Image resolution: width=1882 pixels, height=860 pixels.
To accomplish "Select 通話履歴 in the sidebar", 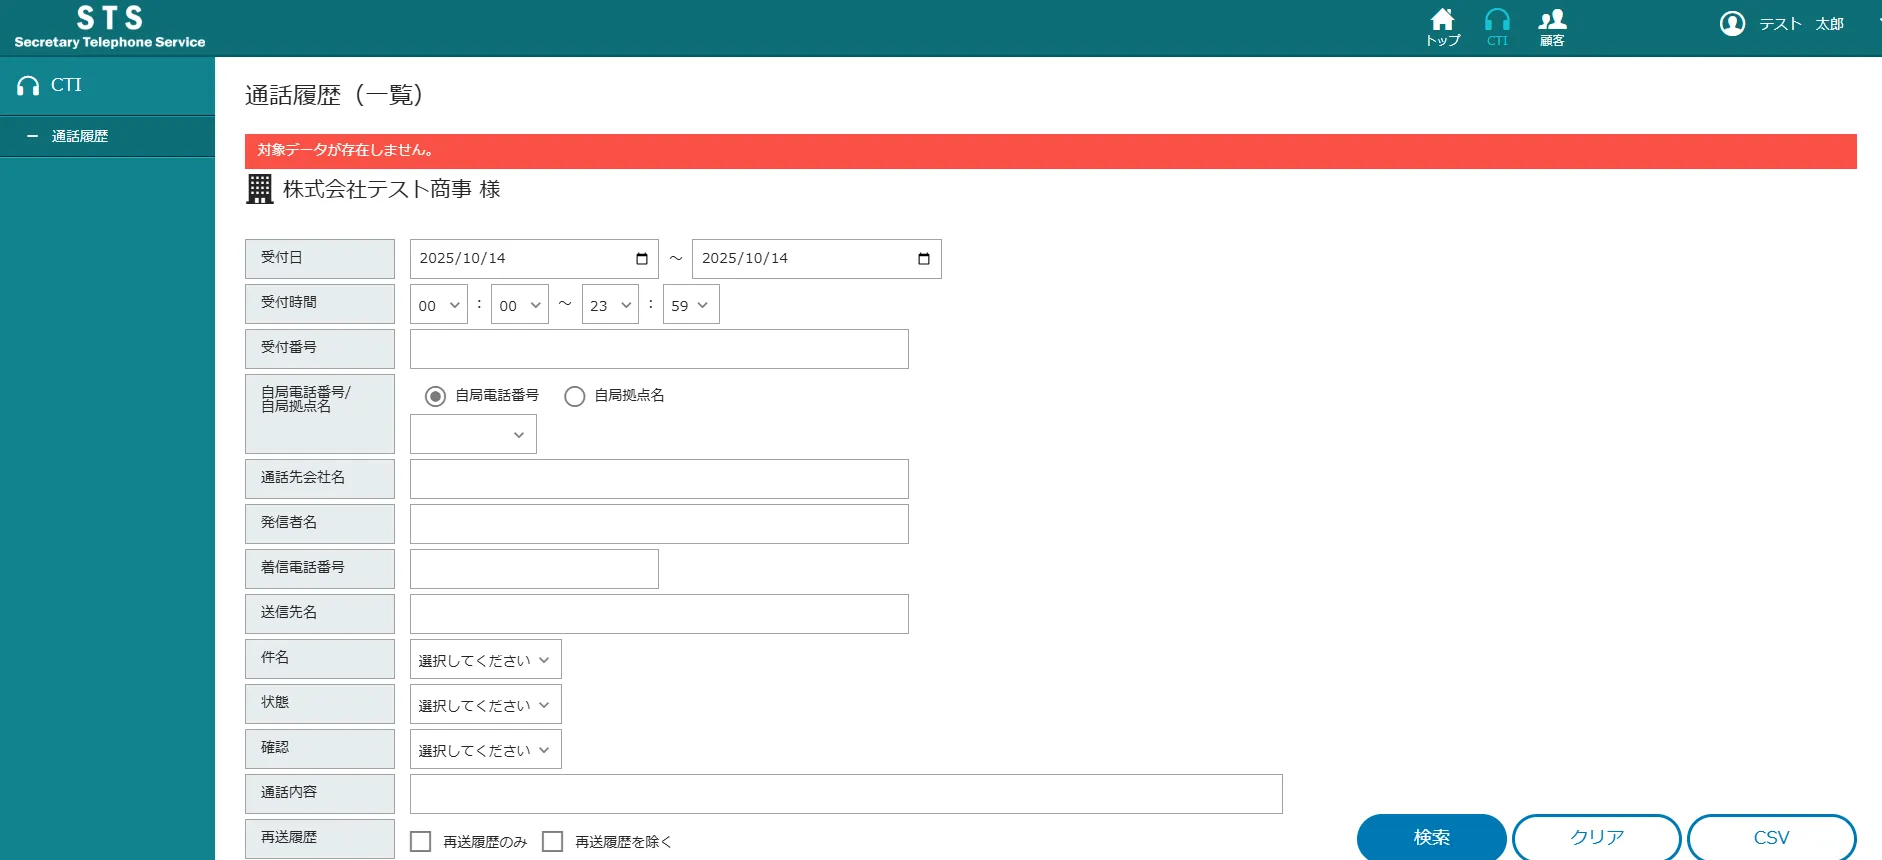I will pos(80,136).
